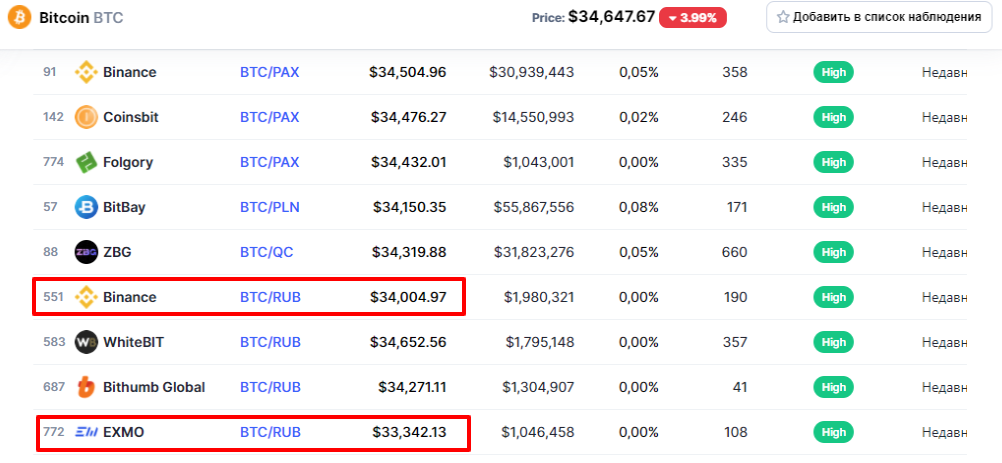Click the volume share 0,08% in BitBay row
This screenshot has height=463, width=1002.
638,207
